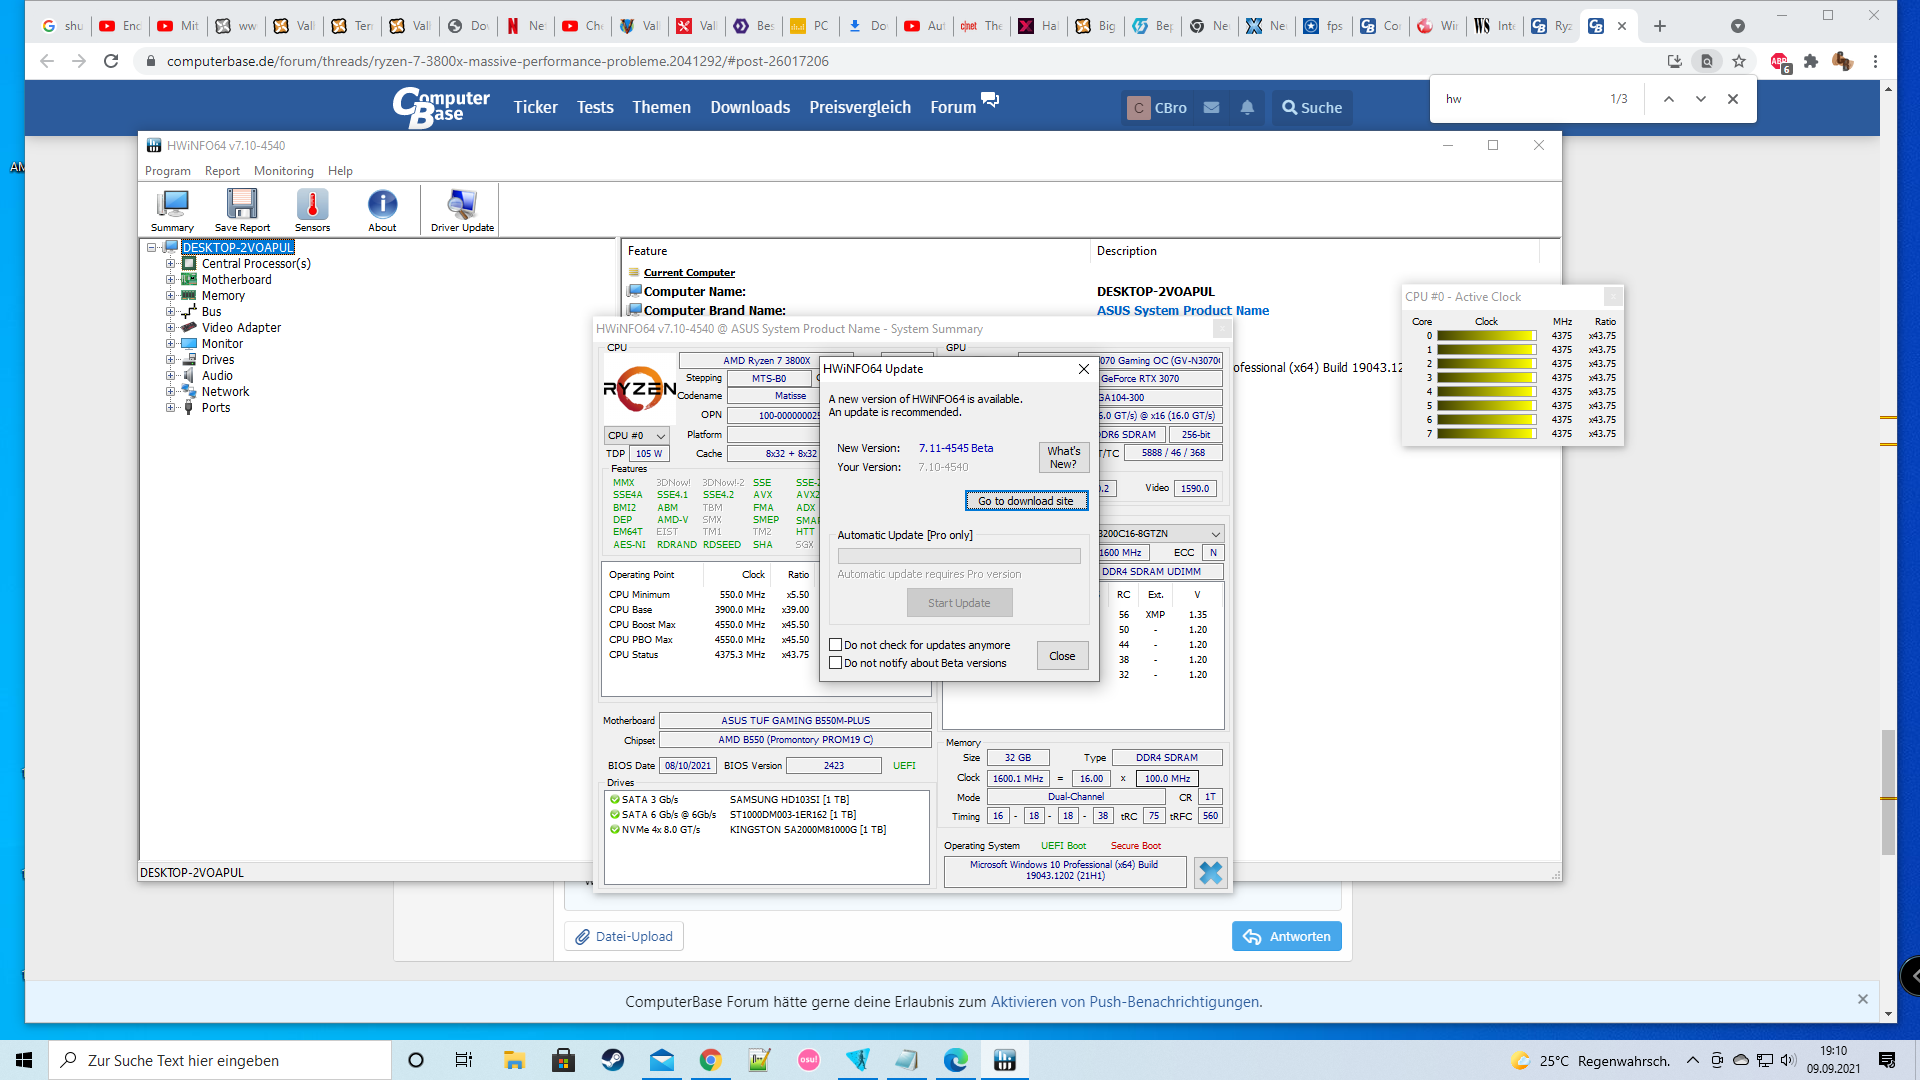The height and width of the screenshot is (1080, 1920).
Task: Click the About info icon
Action: pyautogui.click(x=382, y=210)
